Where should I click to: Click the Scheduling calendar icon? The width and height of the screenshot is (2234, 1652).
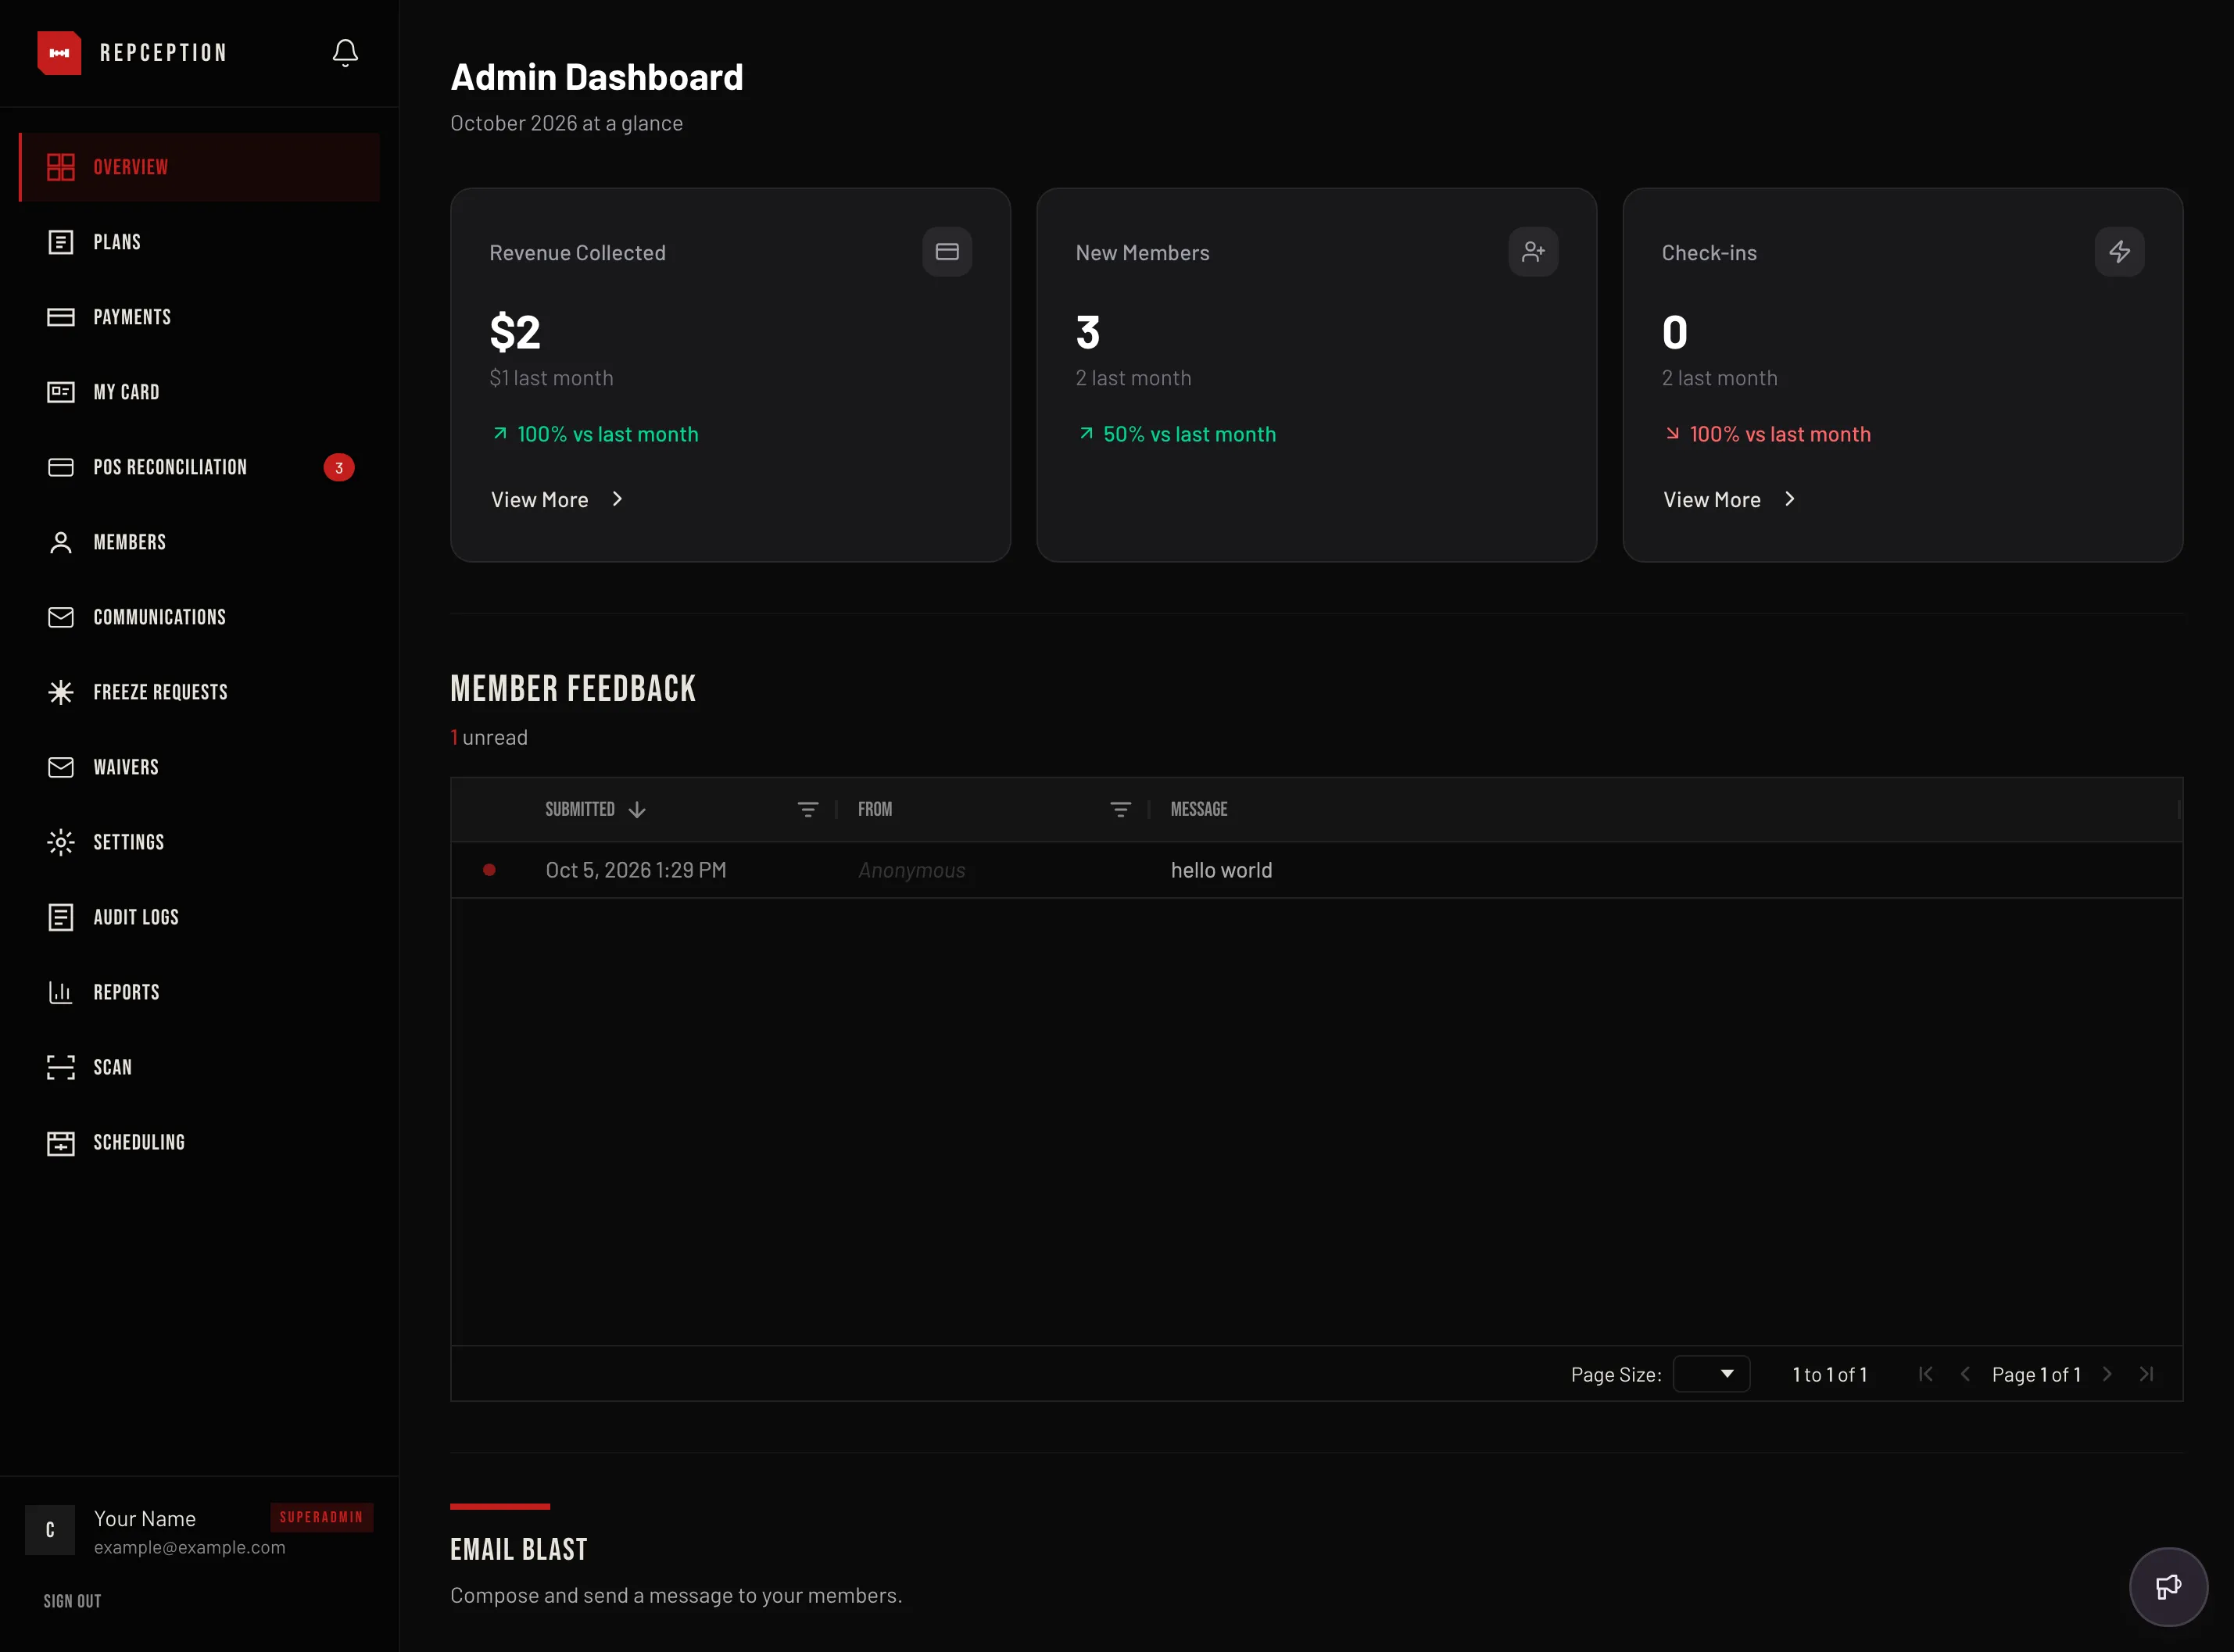click(61, 1142)
